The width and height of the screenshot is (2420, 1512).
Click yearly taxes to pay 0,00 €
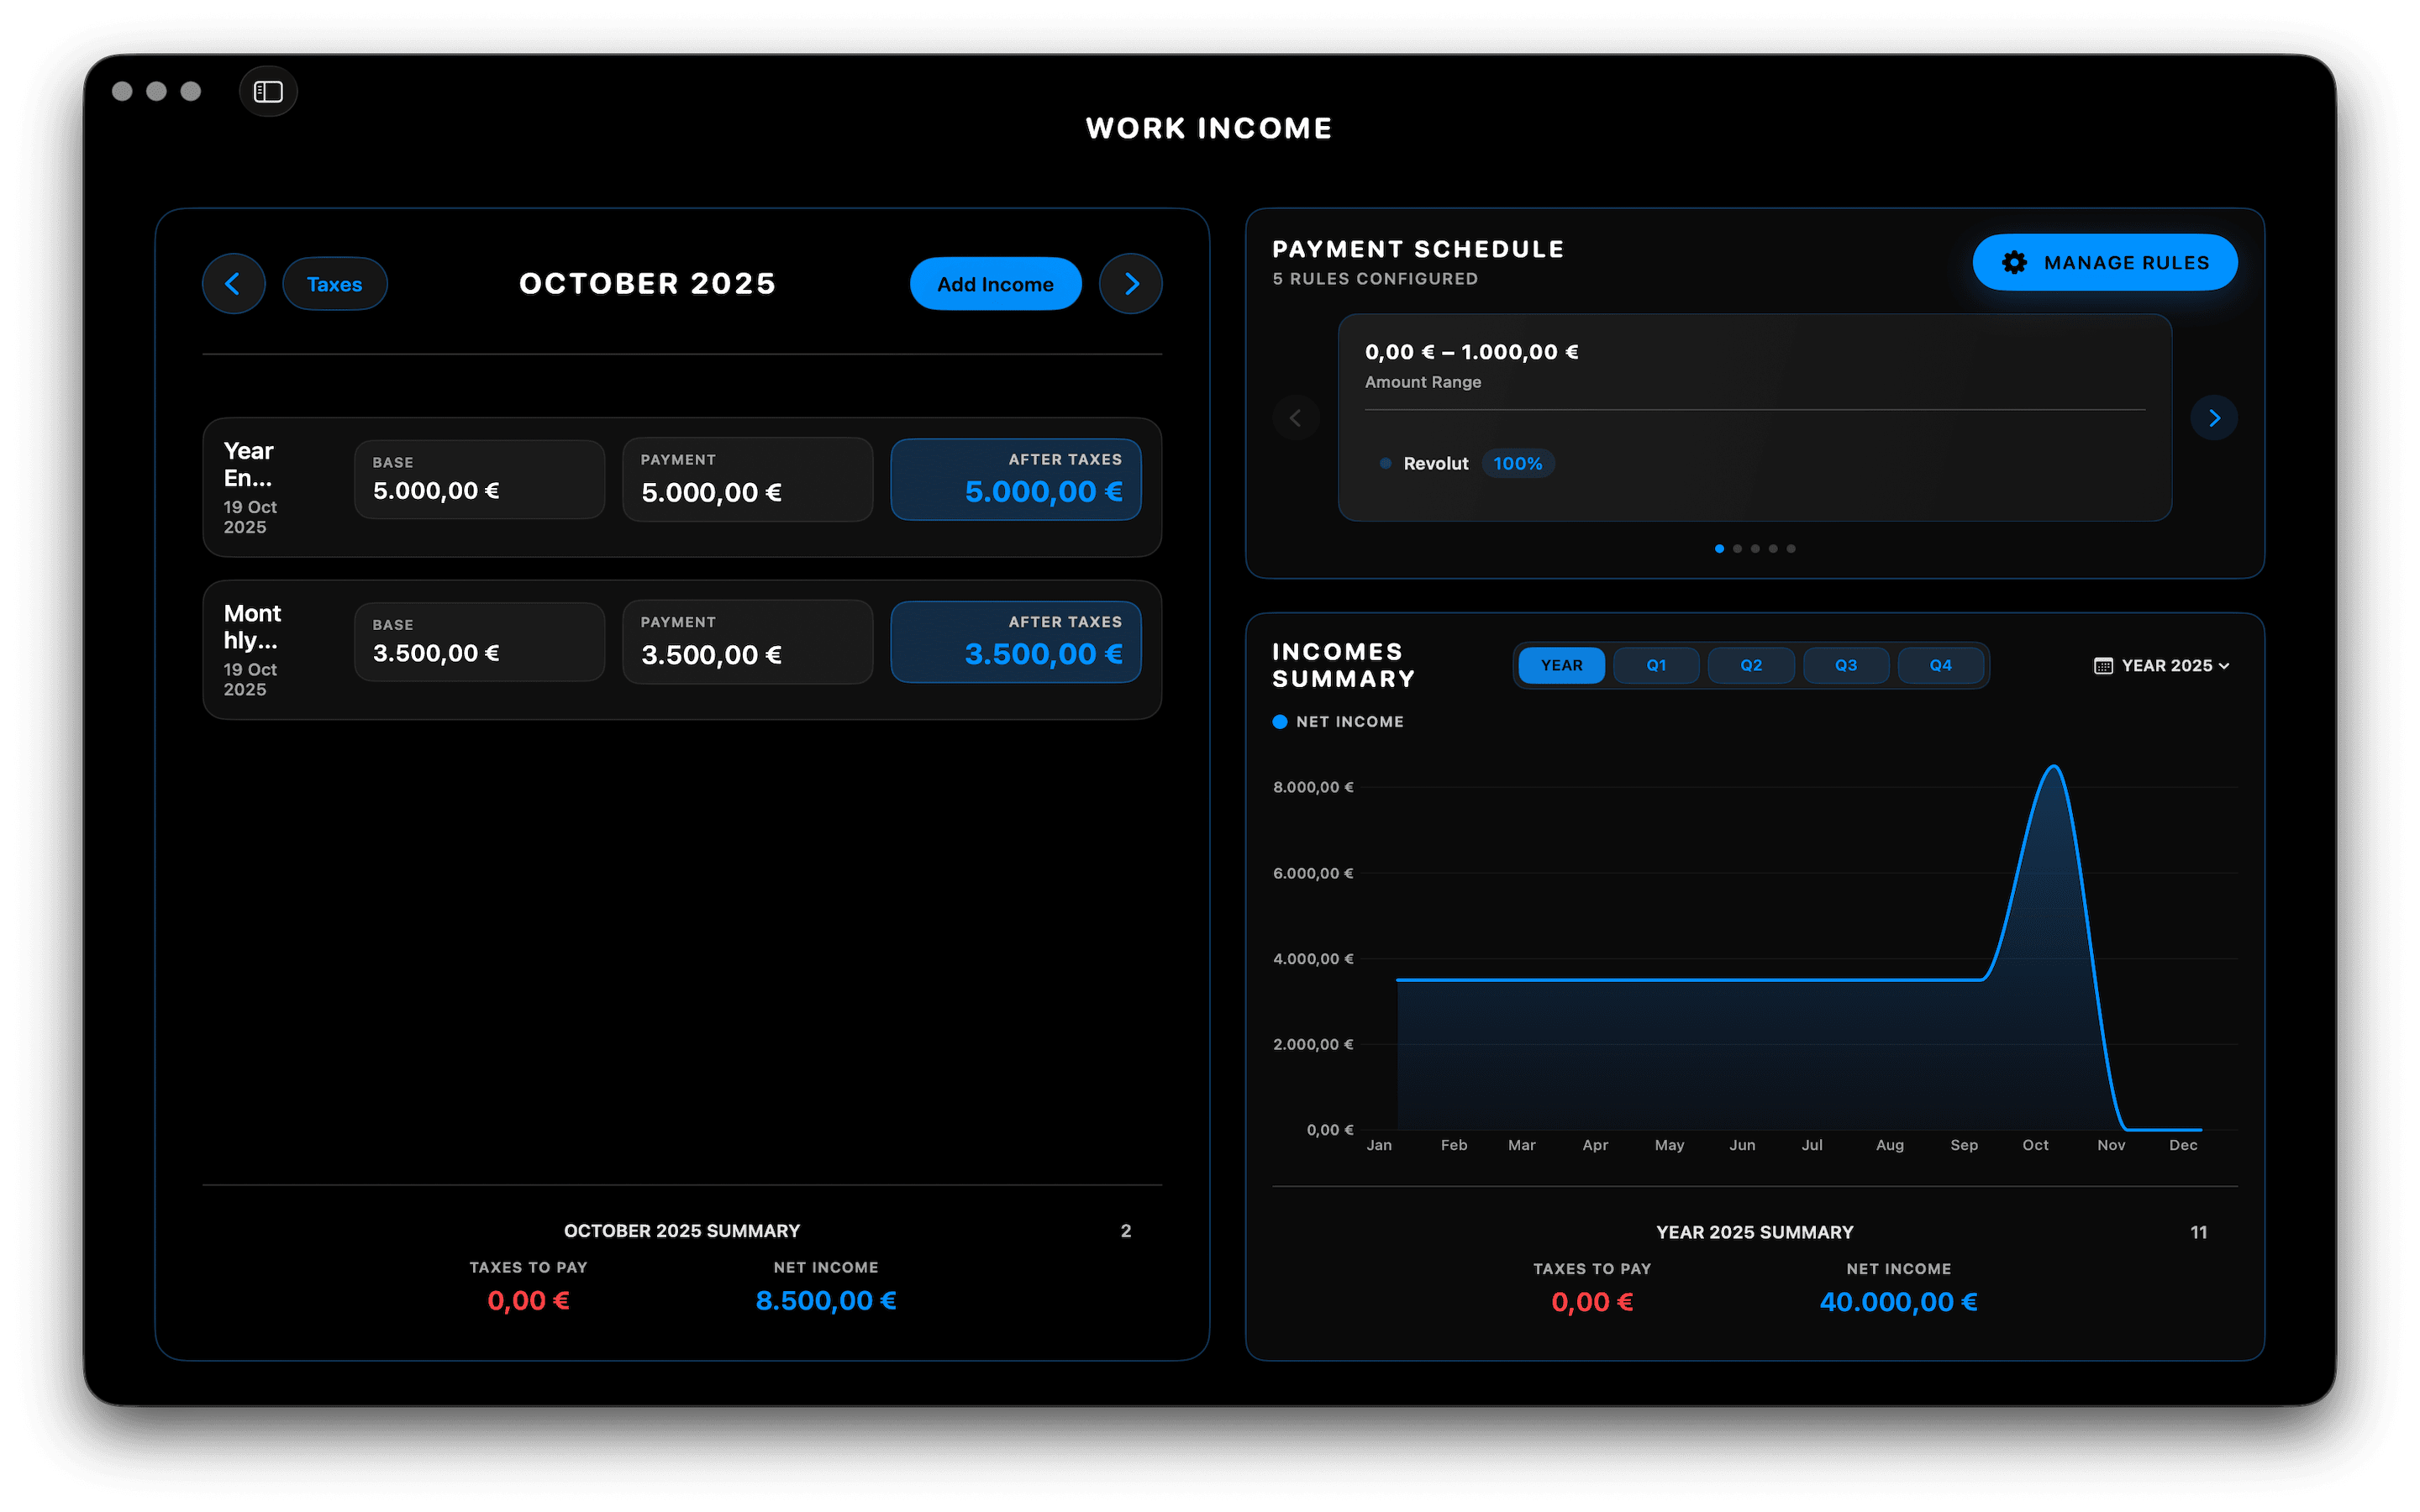coord(1592,1302)
